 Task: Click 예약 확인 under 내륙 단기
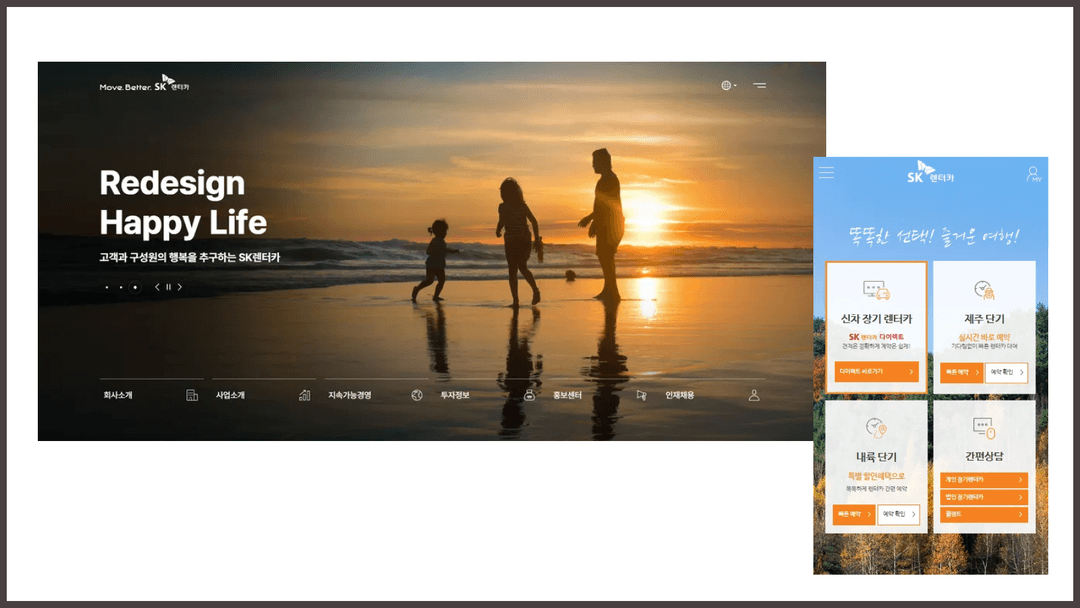[899, 514]
